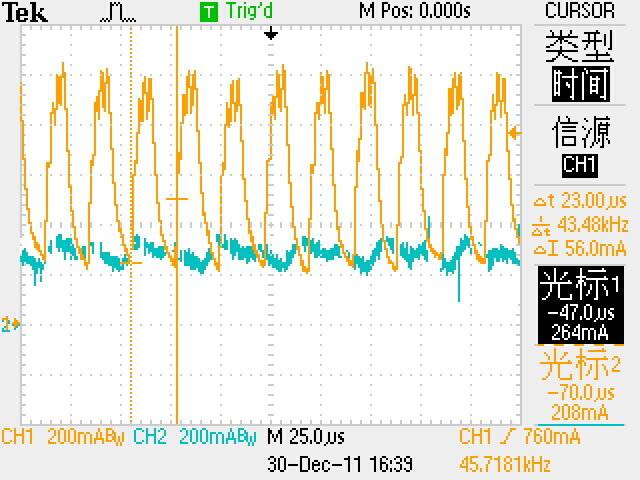This screenshot has height=480, width=640.
Task: Click the orange cursor crosshair tick mark
Action: pos(177,199)
